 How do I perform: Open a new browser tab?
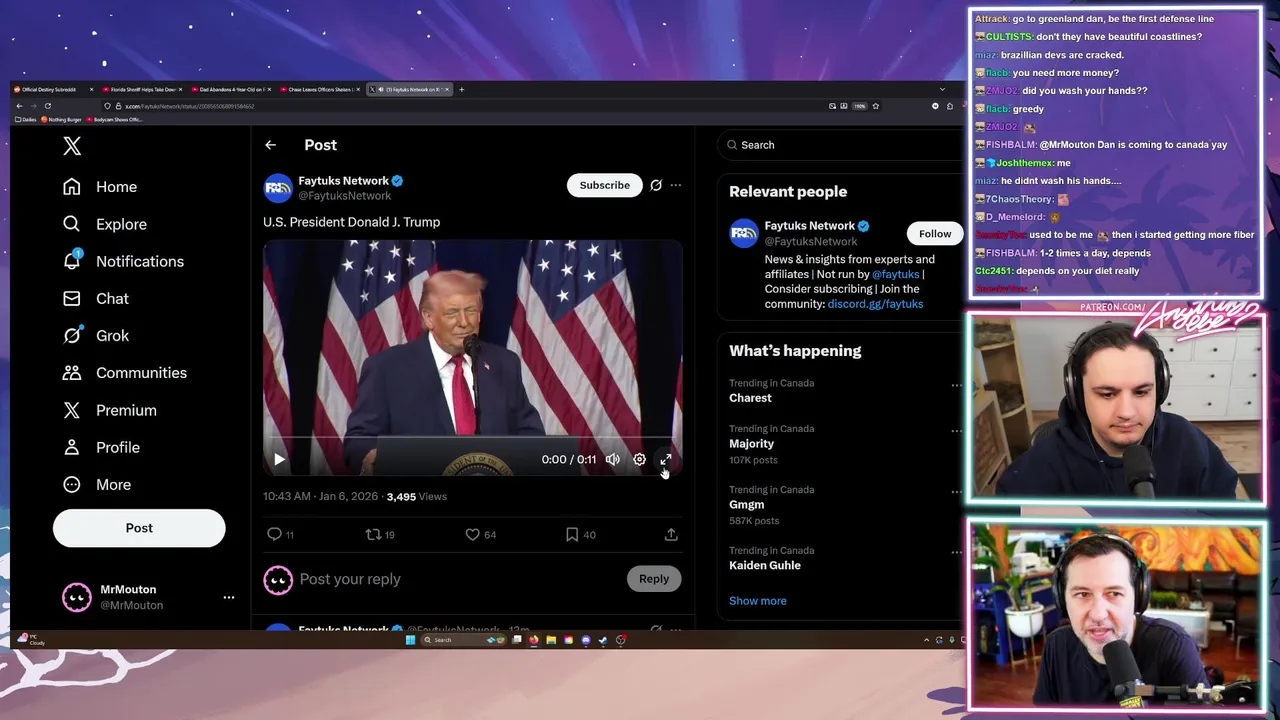(461, 90)
